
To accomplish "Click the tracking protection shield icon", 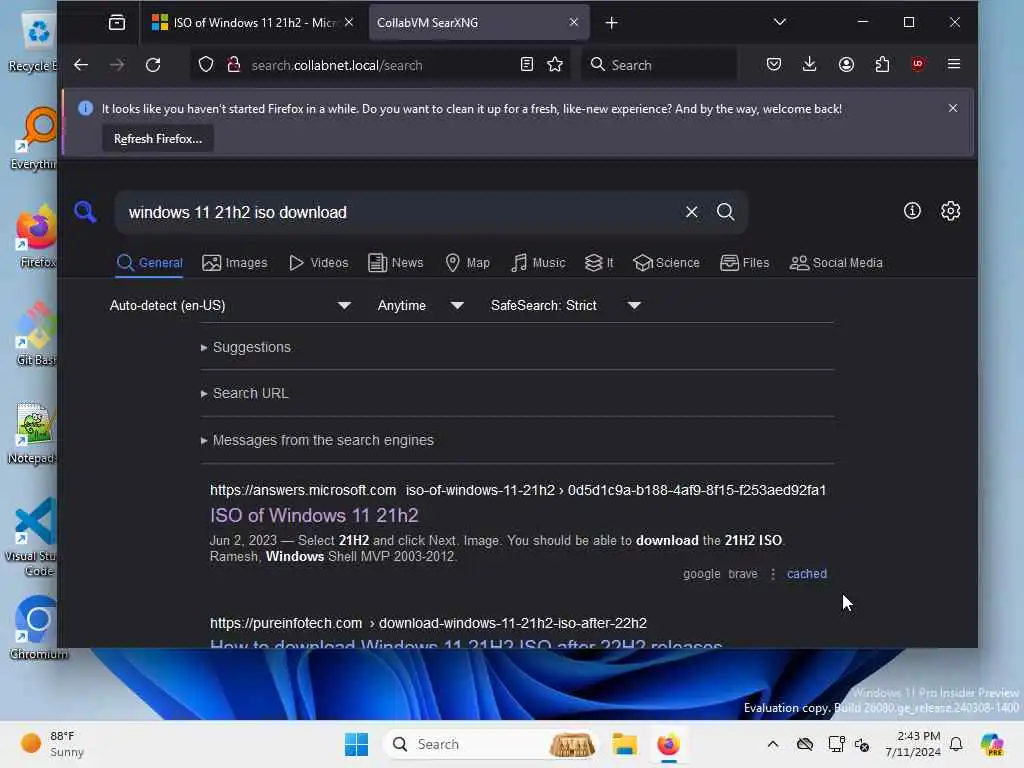I will [206, 65].
